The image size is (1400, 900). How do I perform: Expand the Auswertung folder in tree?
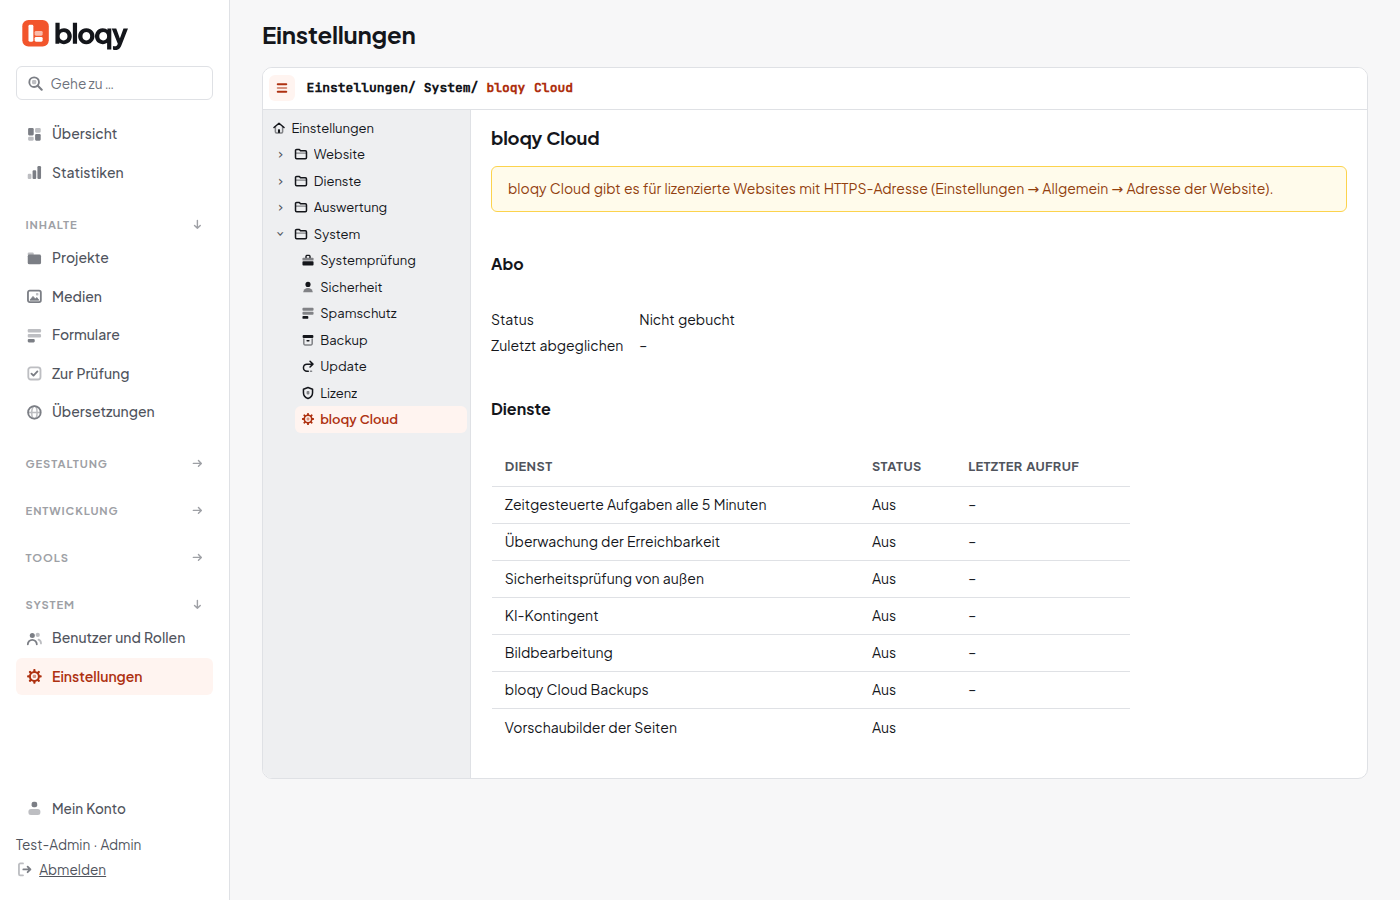[281, 208]
